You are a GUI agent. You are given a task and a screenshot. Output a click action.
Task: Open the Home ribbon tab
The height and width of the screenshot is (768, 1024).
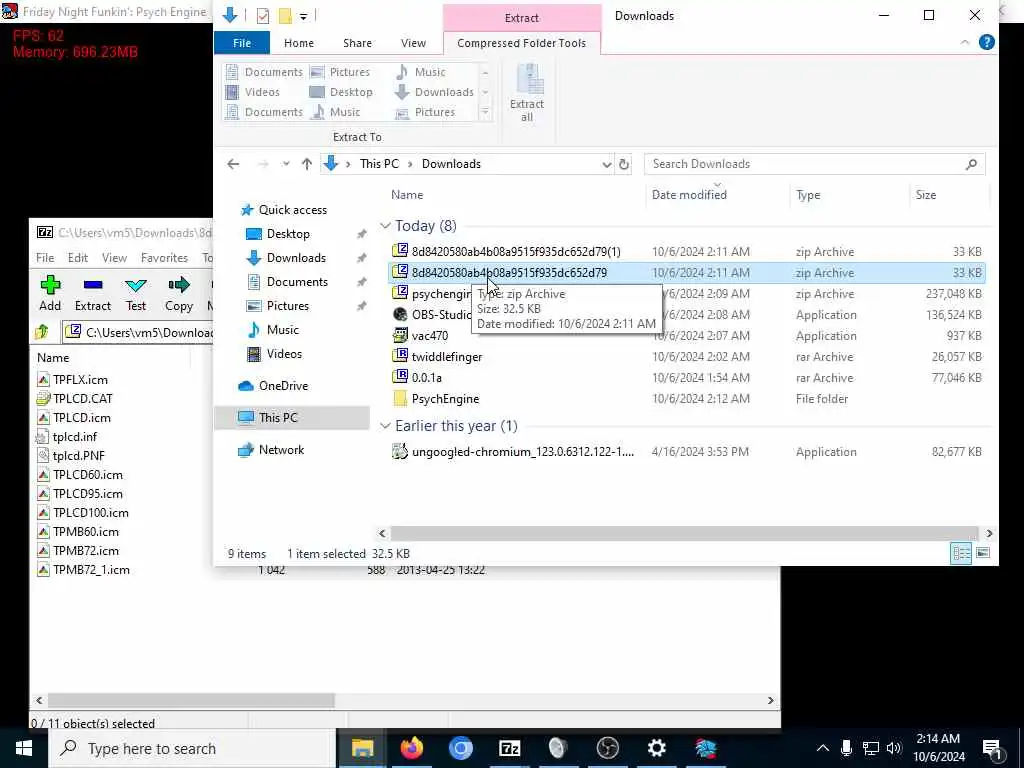pyautogui.click(x=299, y=43)
